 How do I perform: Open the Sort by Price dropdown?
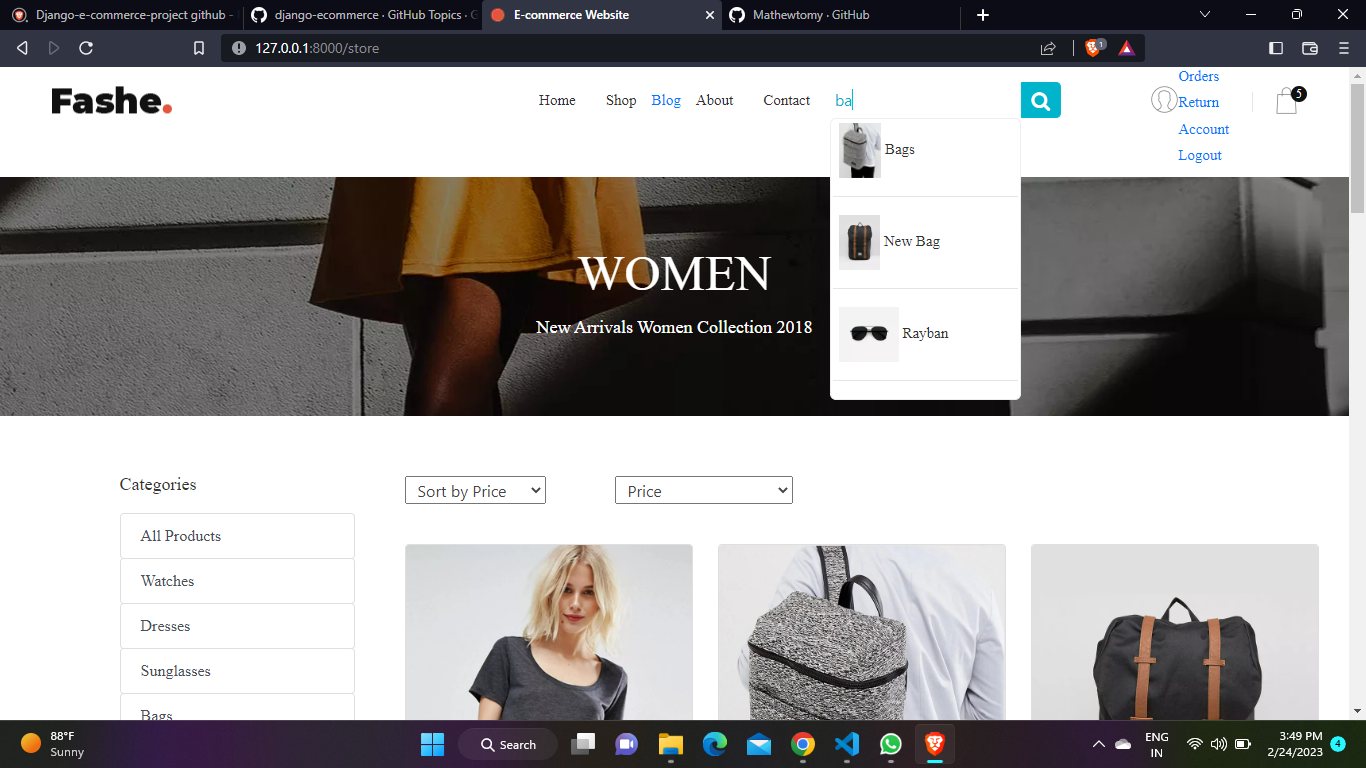(475, 490)
